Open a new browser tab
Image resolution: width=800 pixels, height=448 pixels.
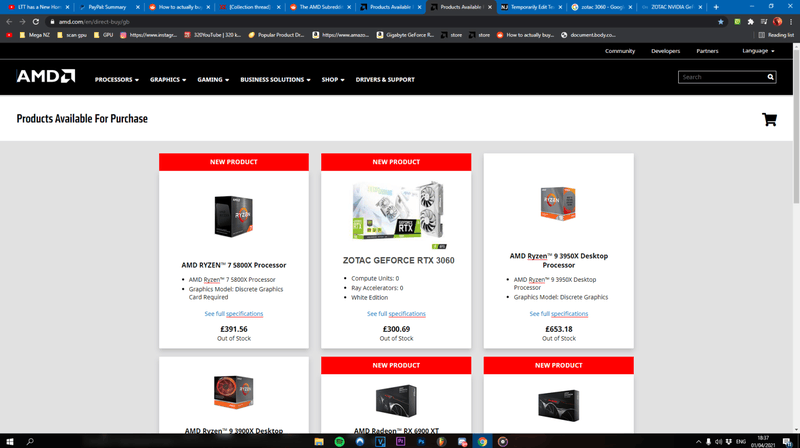pyautogui.click(x=716, y=7)
